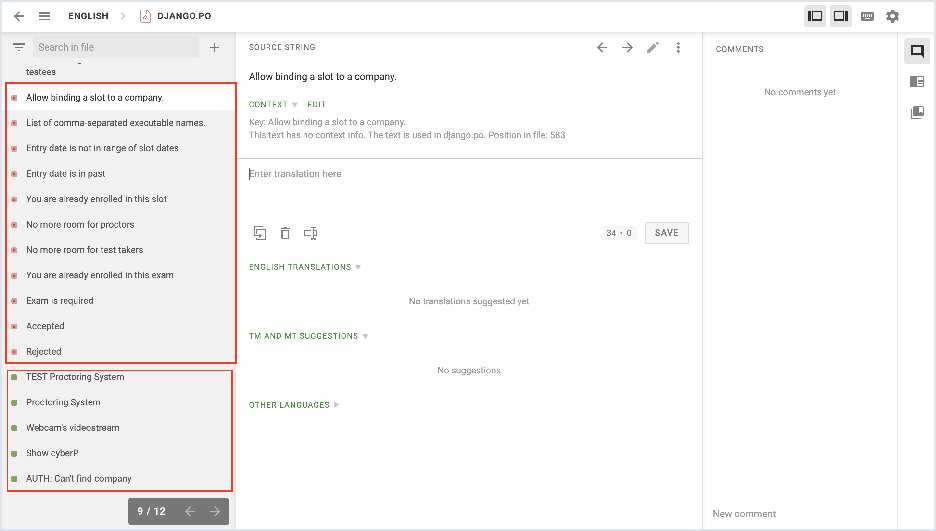Toggle the left sidebar panel

pyautogui.click(x=815, y=16)
